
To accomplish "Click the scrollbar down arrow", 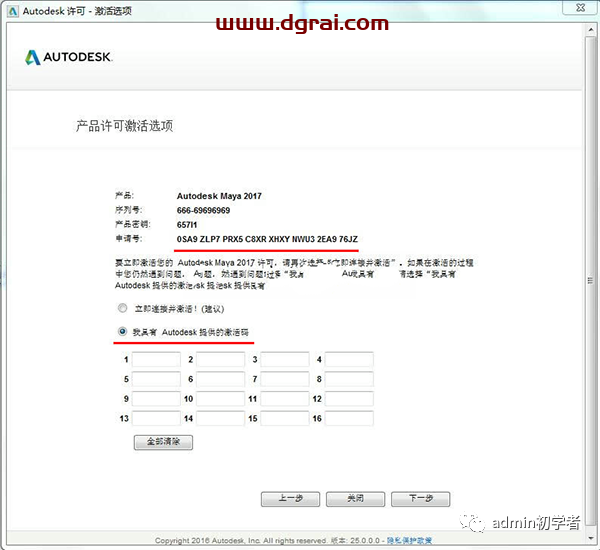I will tap(590, 539).
